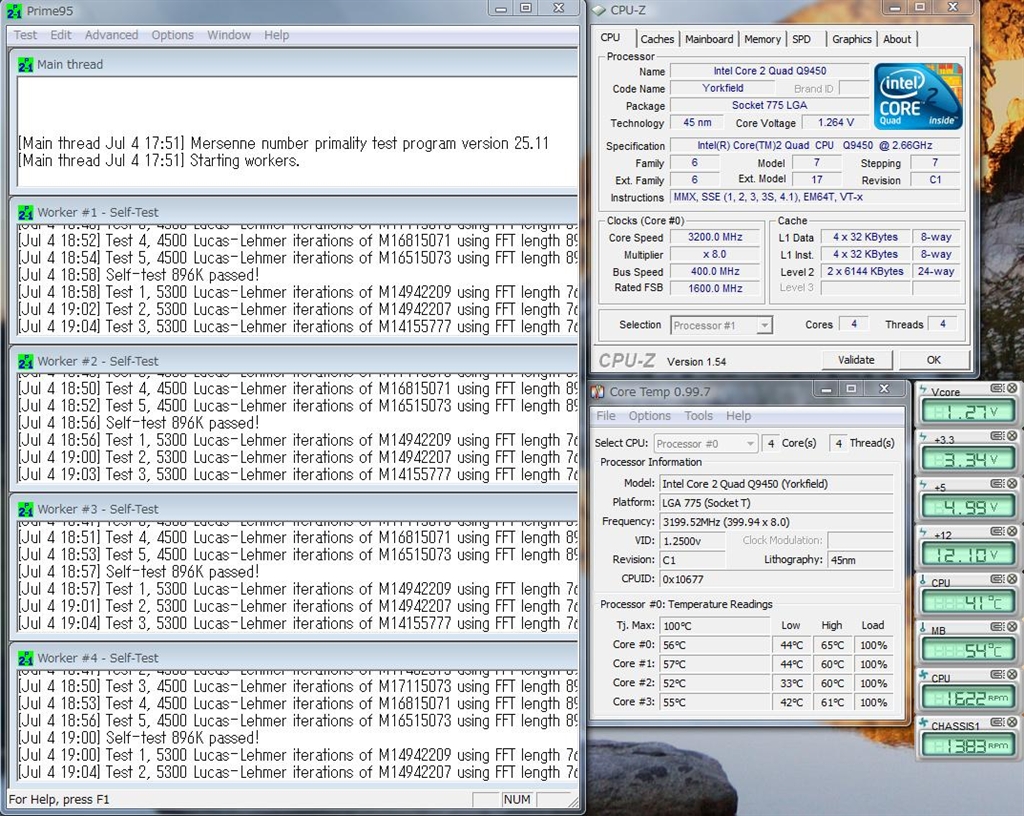This screenshot has height=816, width=1024.
Task: Open the Window menu in Prime95
Action: (x=229, y=35)
